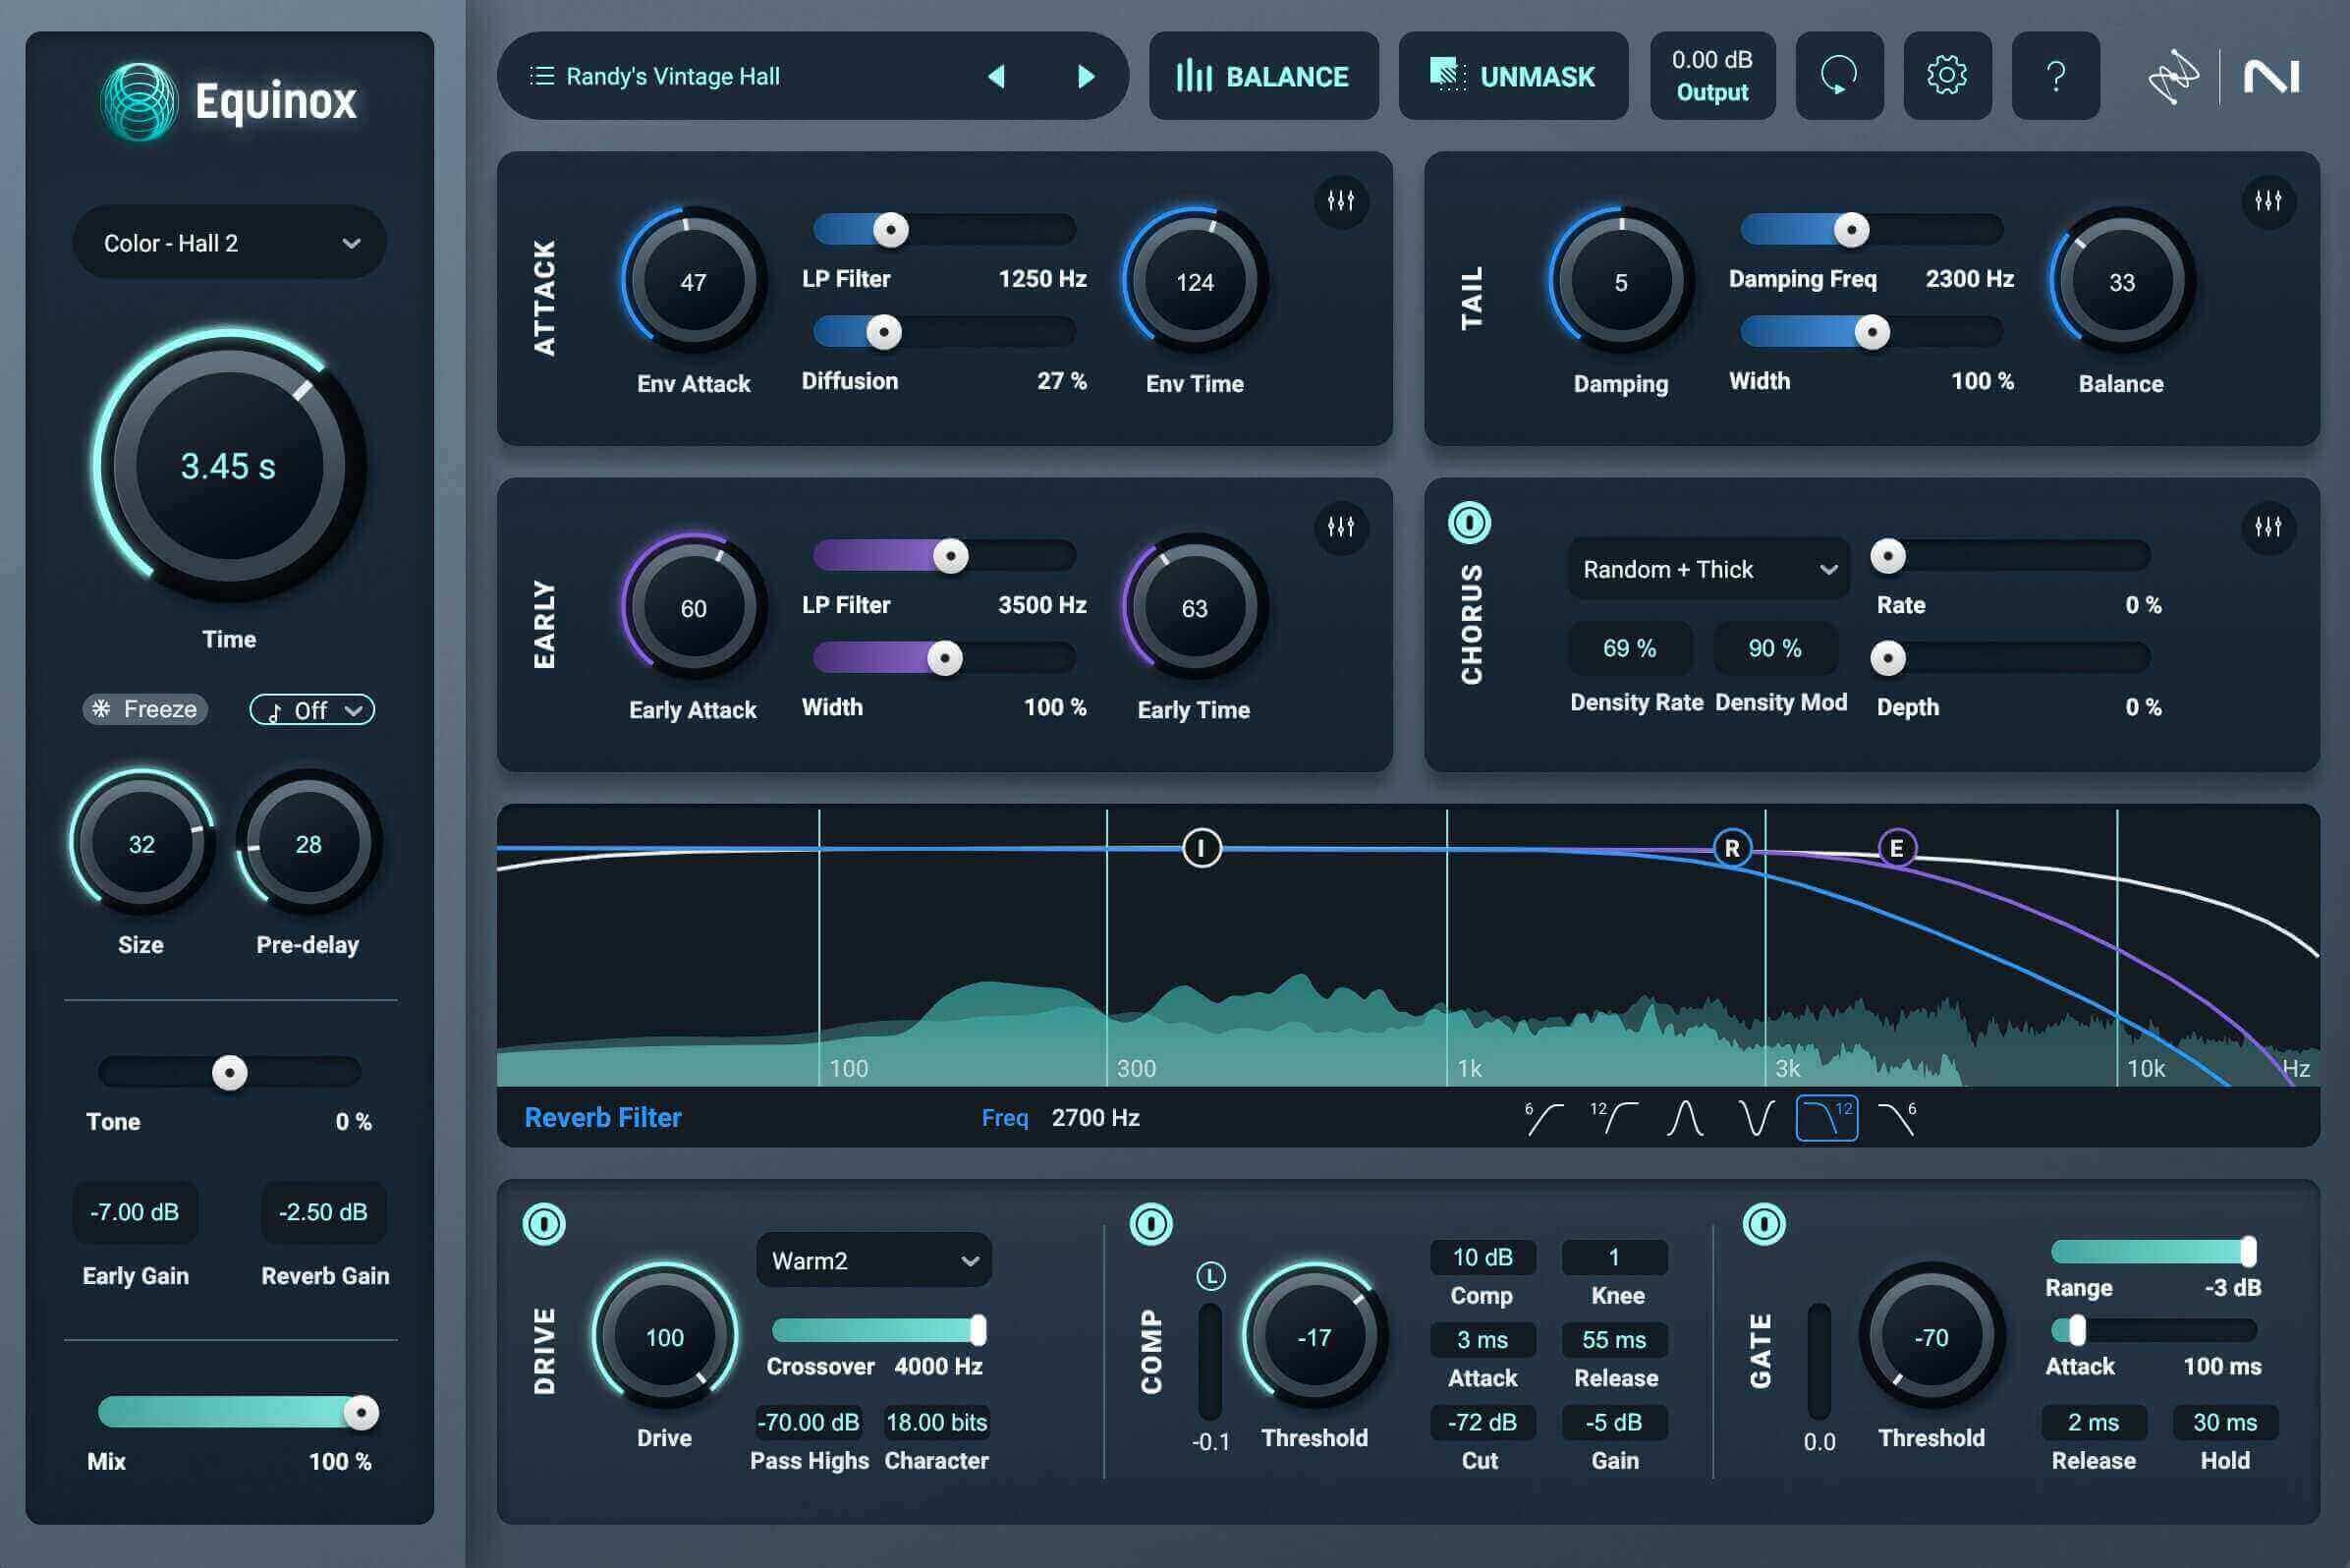Select the 12 dB low-pass filter shape
This screenshot has width=2350, height=1568.
pos(1827,1118)
